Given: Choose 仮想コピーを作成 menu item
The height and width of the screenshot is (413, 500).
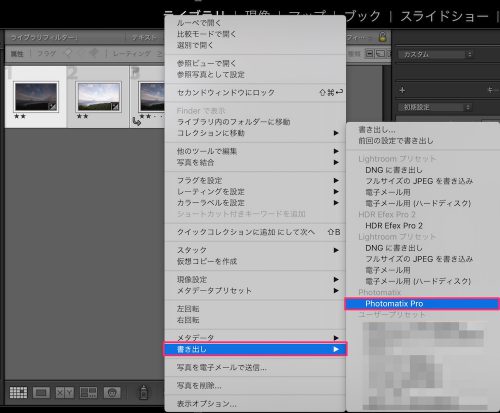Looking at the screenshot, I should (255, 261).
